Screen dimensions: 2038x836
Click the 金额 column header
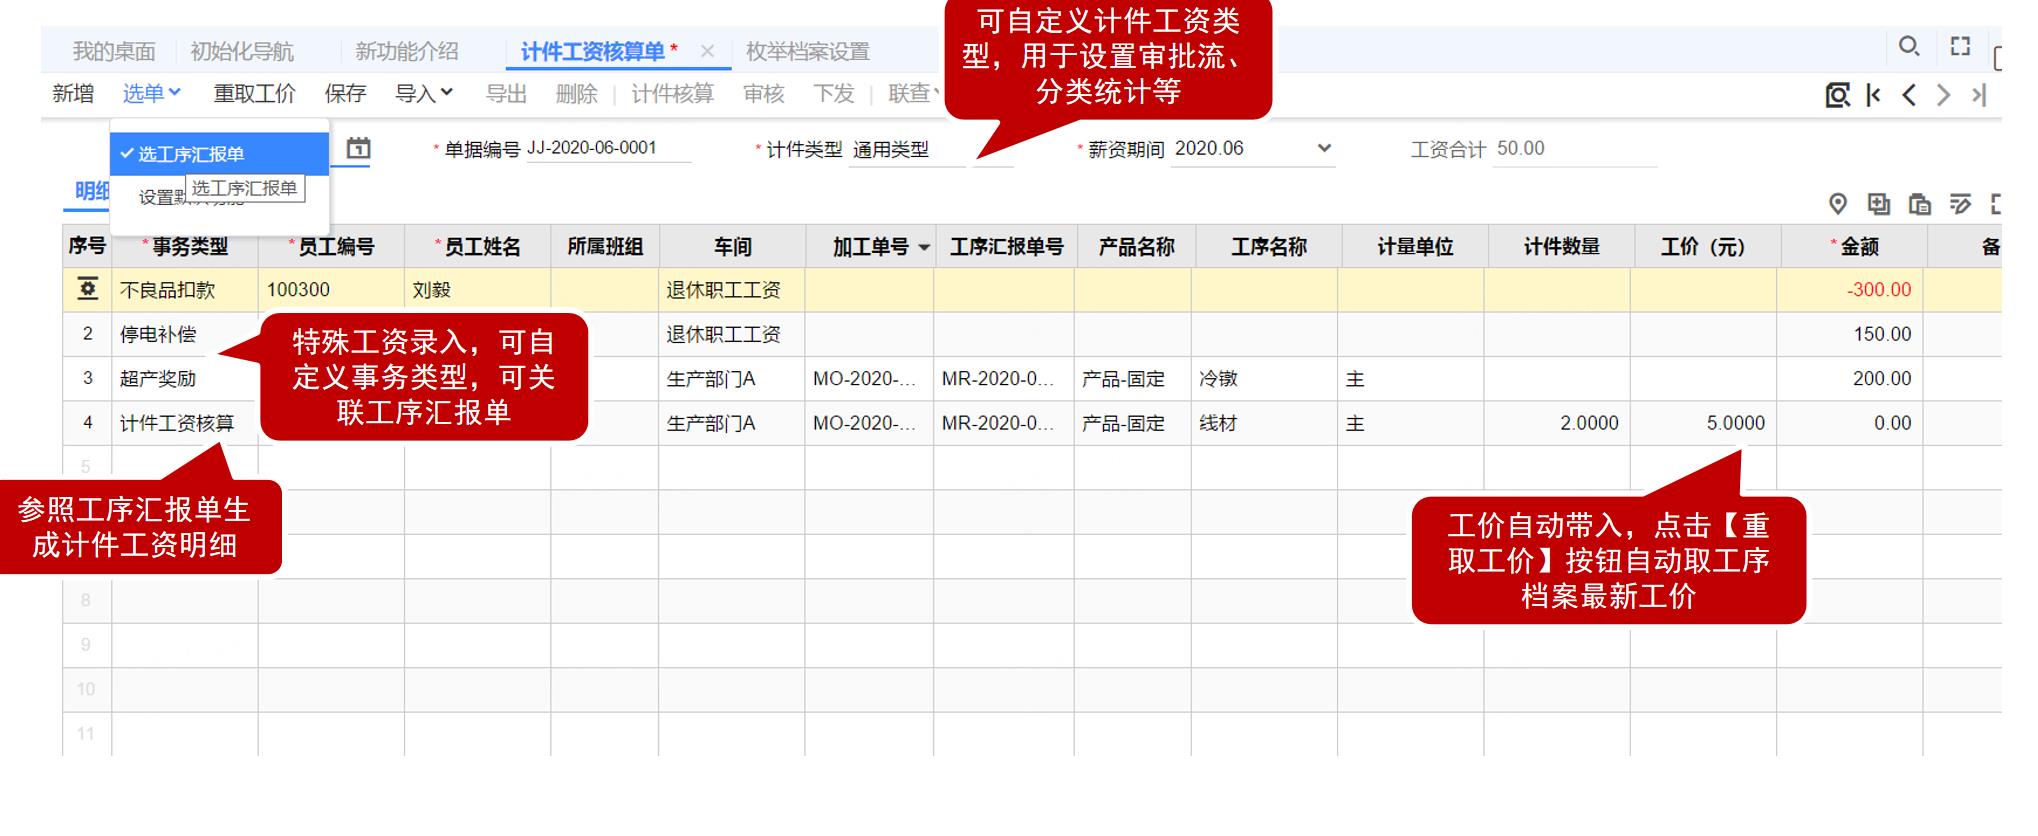(1853, 246)
